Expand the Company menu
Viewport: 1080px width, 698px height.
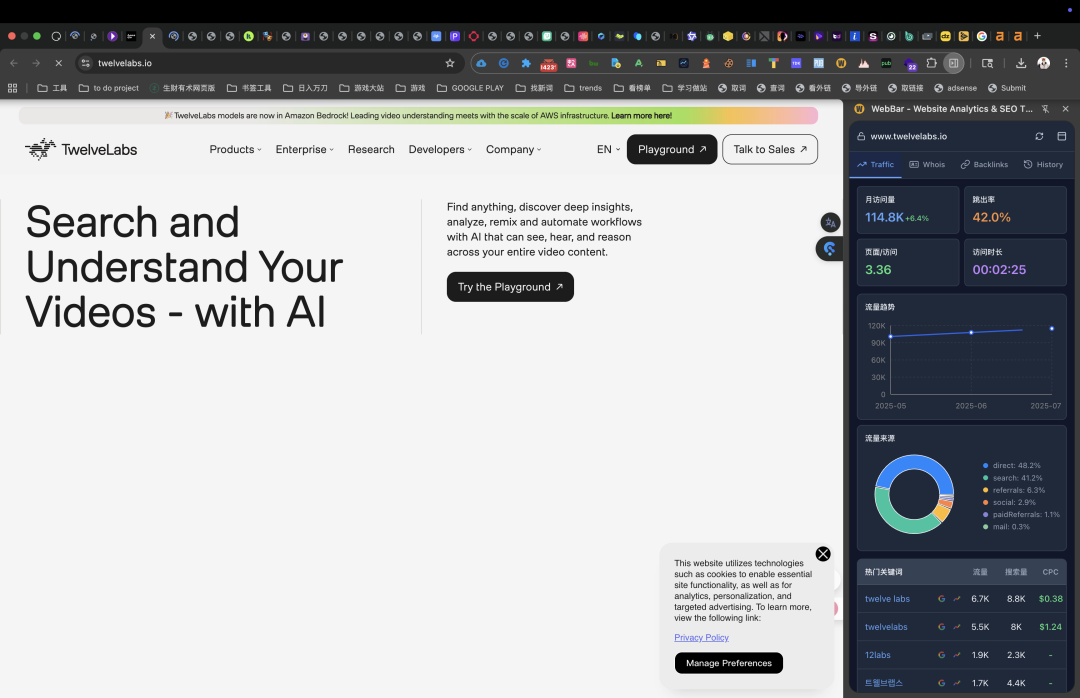point(513,150)
